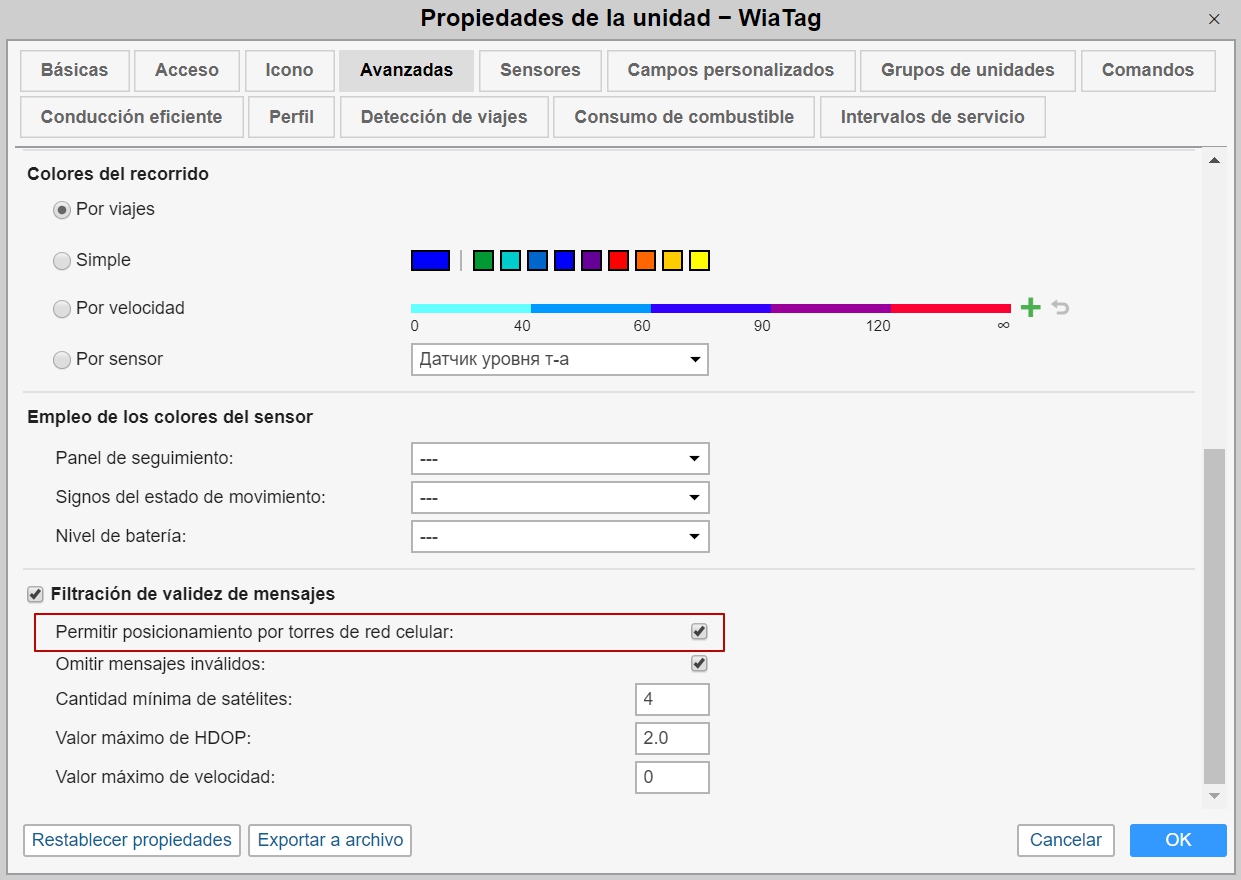Close the unit properties dialog with X
Screen dimensions: 1241x880
[1214, 19]
